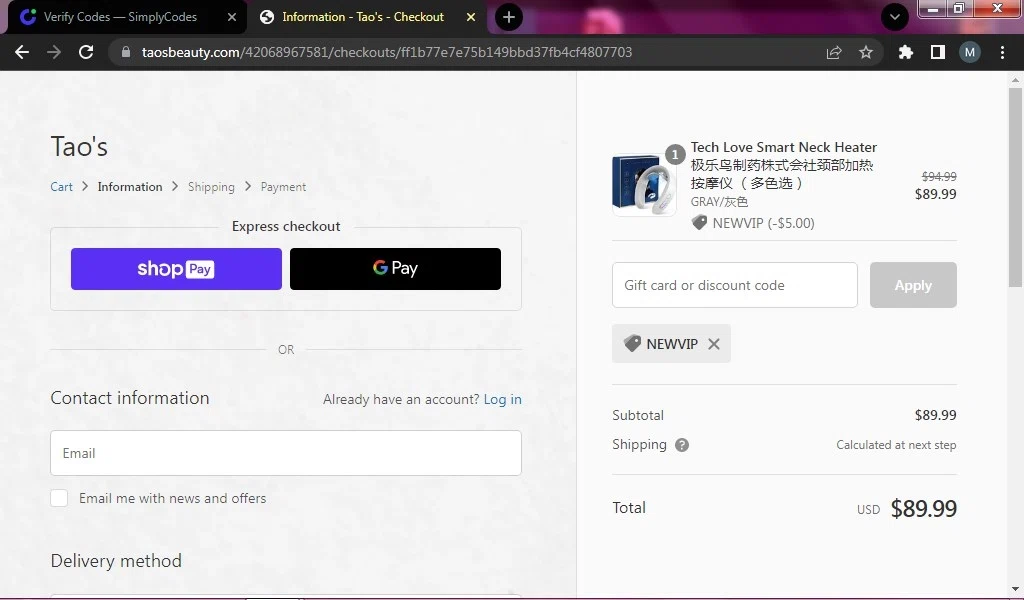
Task: Remove the NEWVIP discount code
Action: (x=714, y=344)
